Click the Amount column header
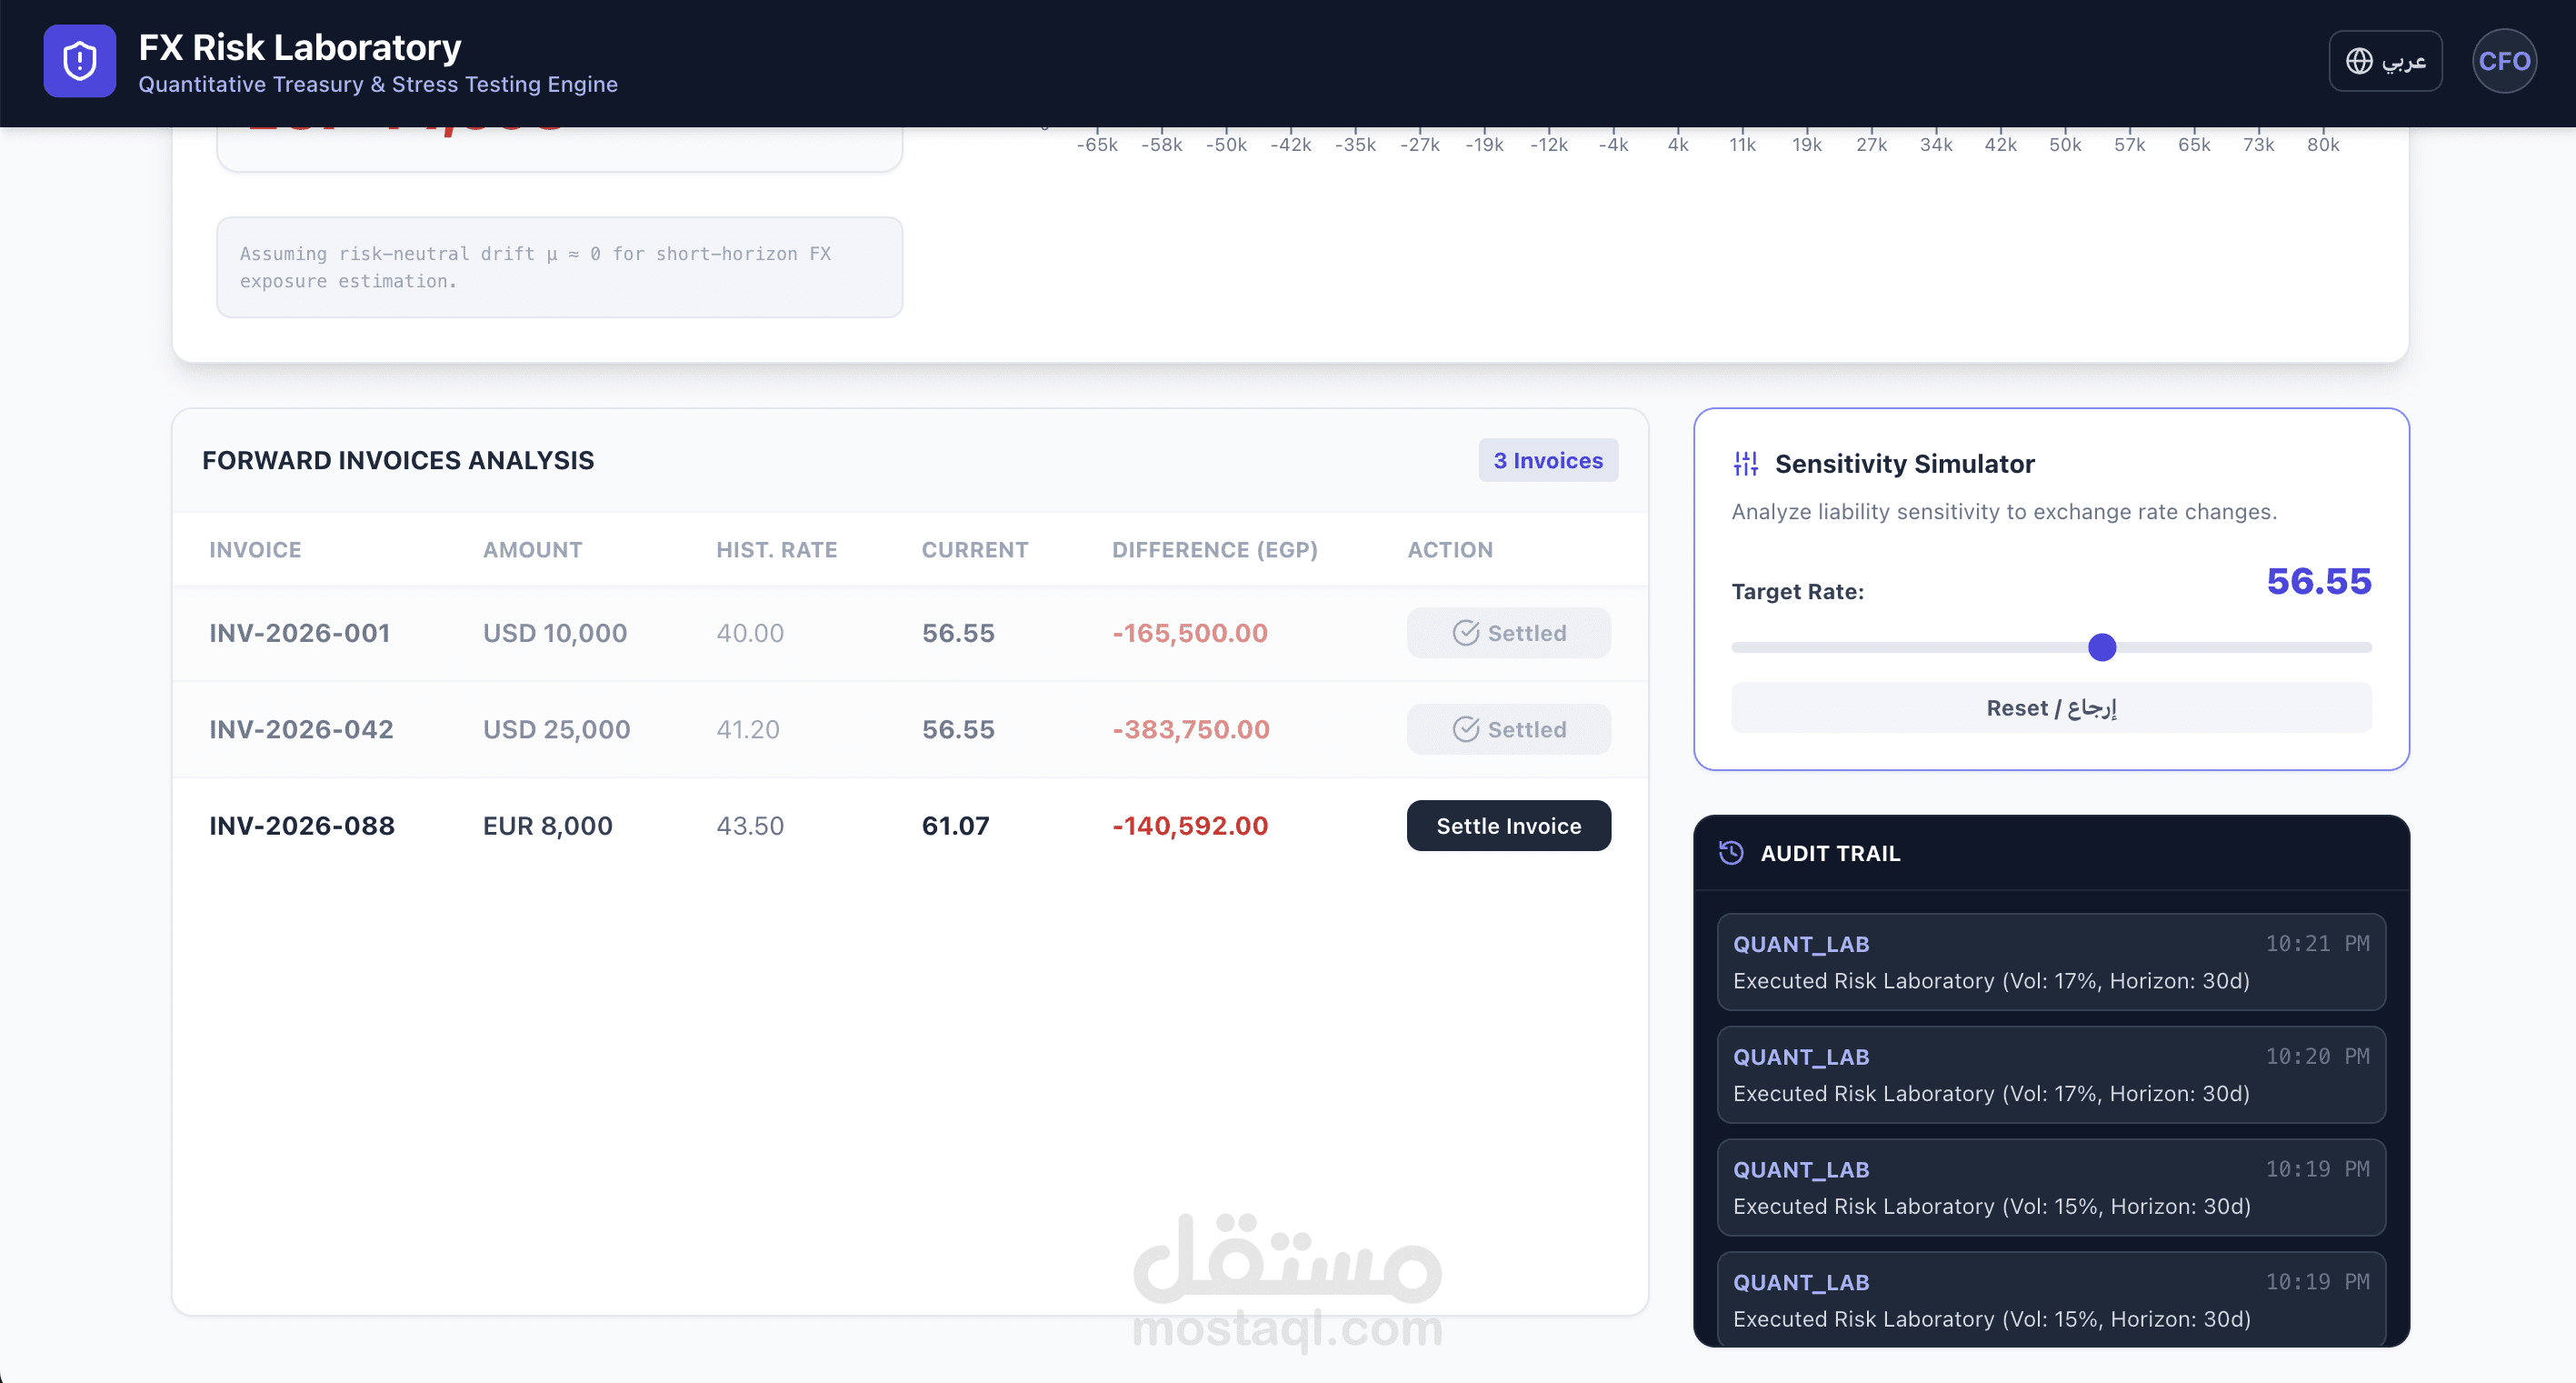The width and height of the screenshot is (2576, 1383). point(532,550)
